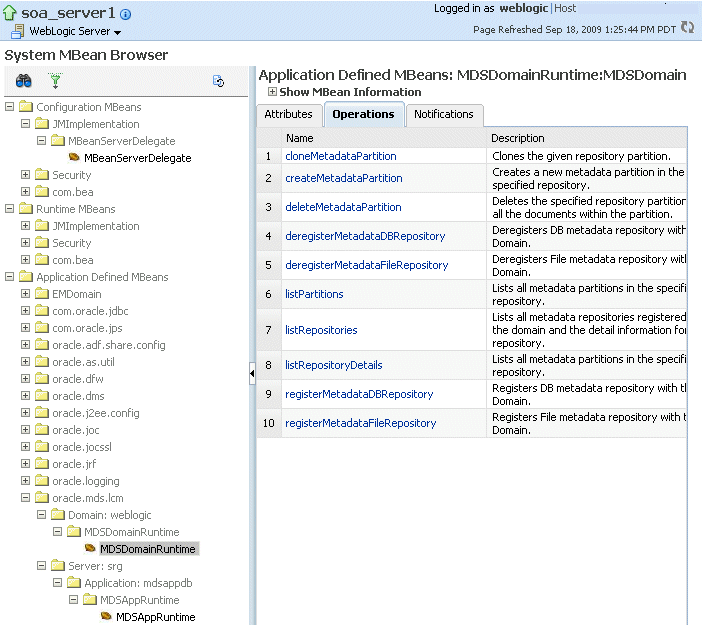This screenshot has width=702, height=625.
Task: Click the page refresh arrows icon
Action: coord(687,27)
